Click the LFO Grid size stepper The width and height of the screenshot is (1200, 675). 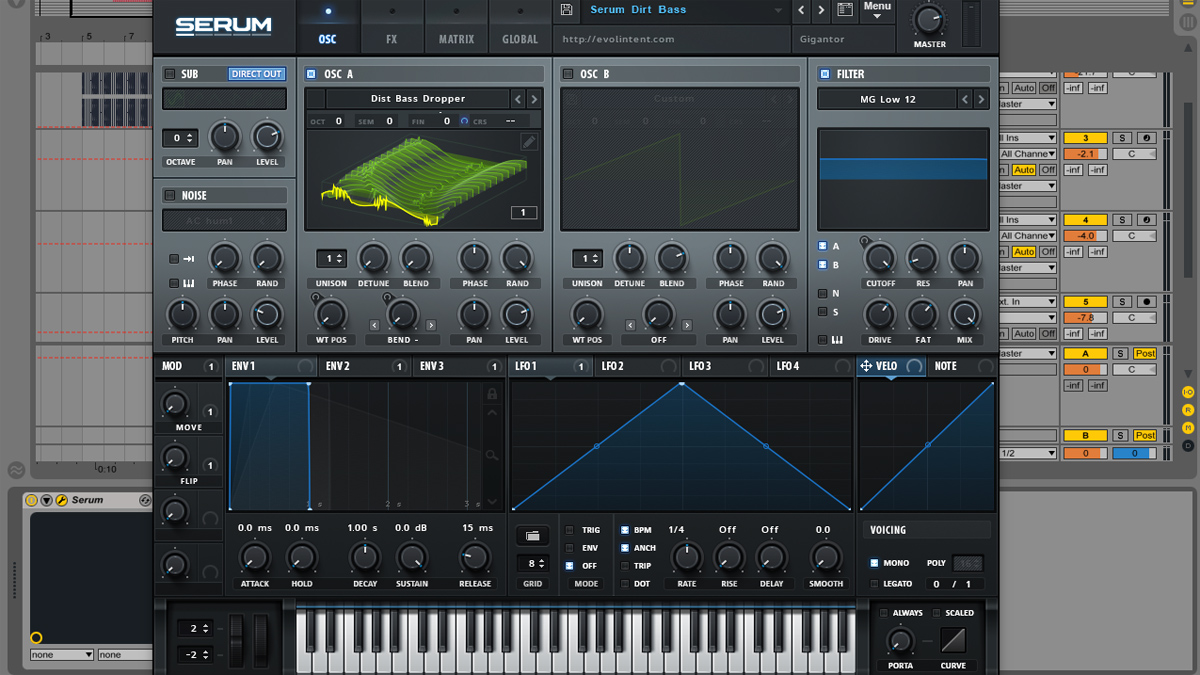point(533,564)
